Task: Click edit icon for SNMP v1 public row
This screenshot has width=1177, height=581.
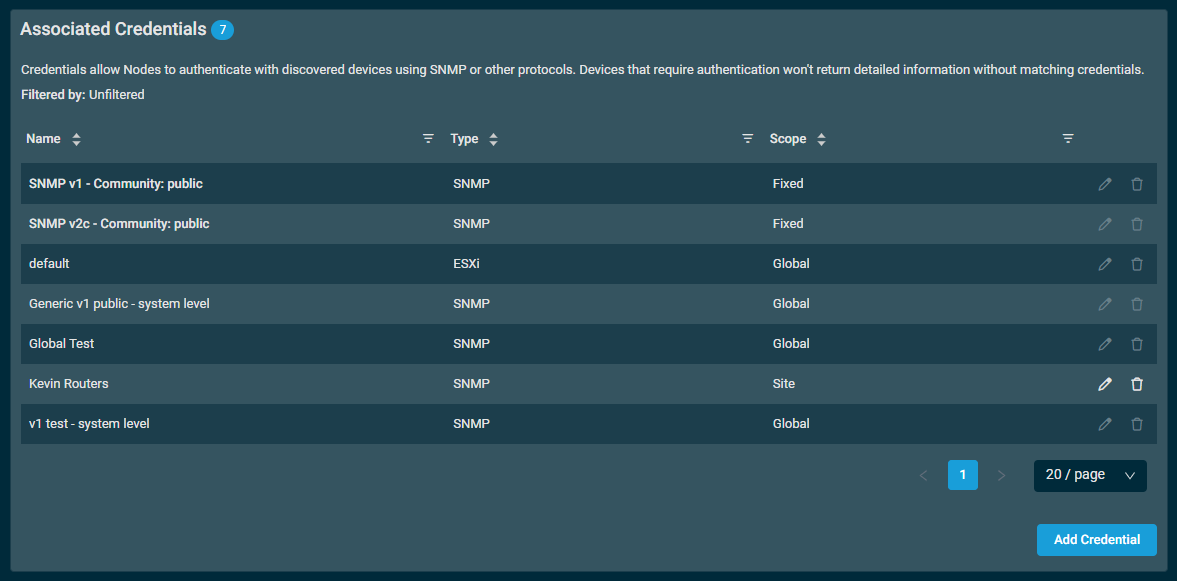Action: coord(1104,184)
